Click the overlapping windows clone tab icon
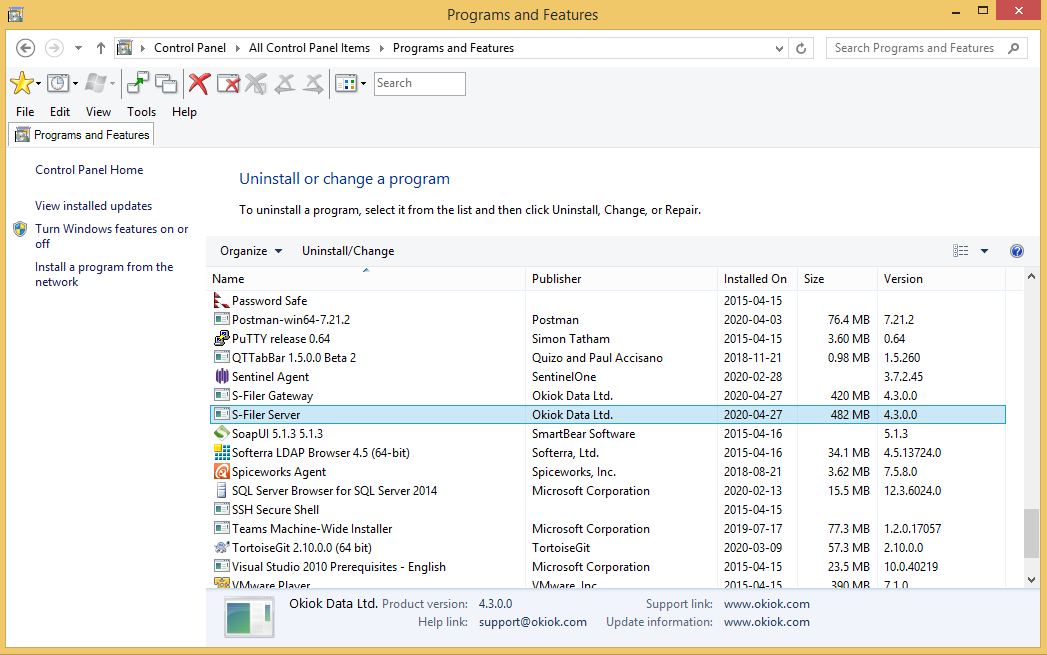 (x=166, y=83)
